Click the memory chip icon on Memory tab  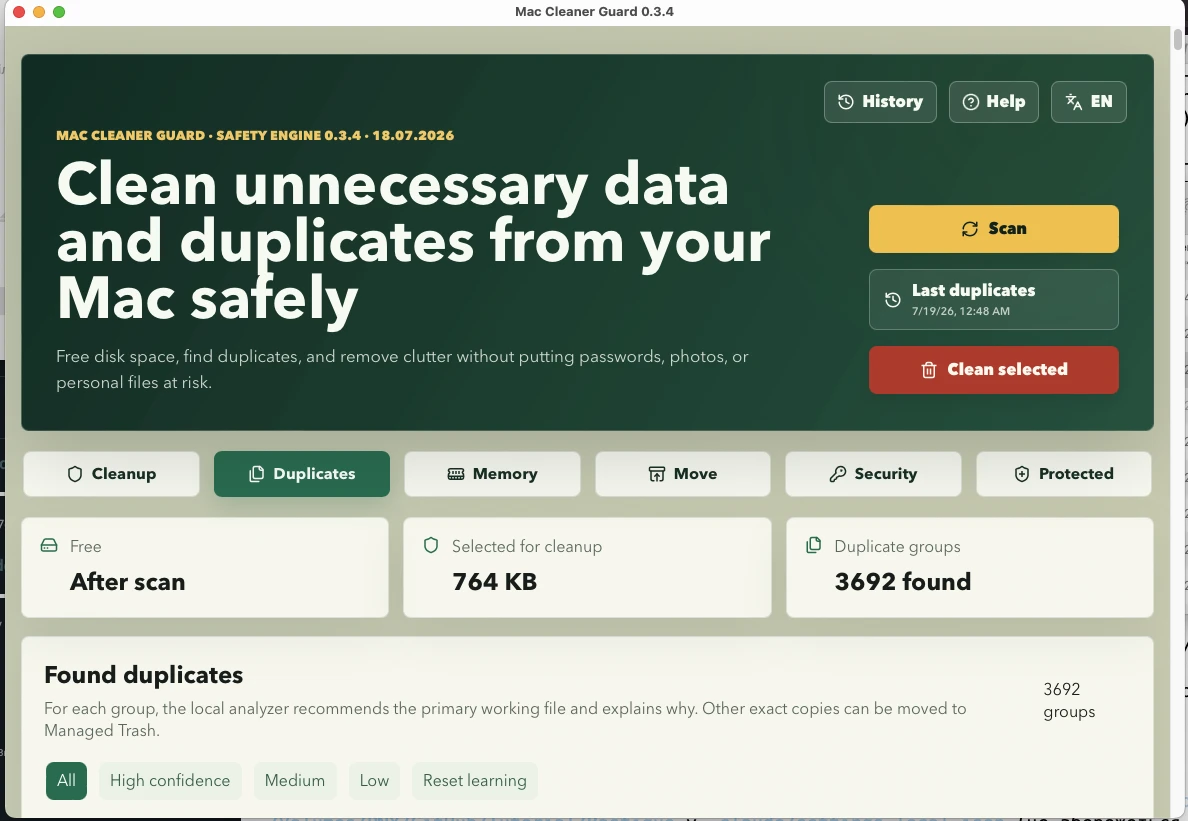455,474
